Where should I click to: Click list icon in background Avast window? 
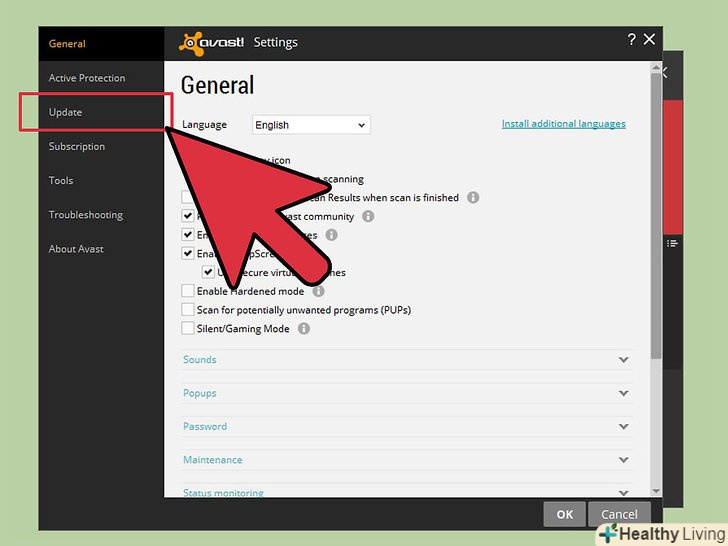672,244
